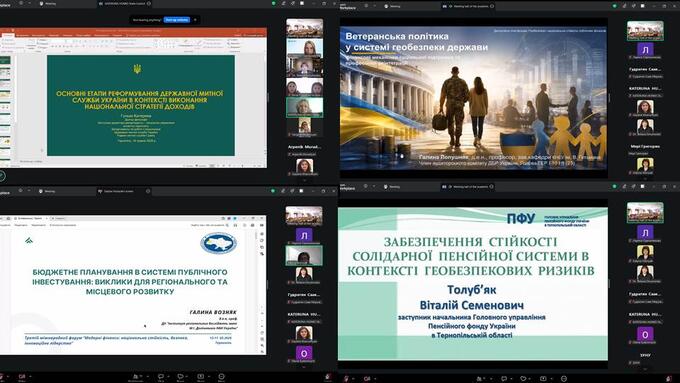Expand the share options arrow below the ПФУ slide

point(552,379)
